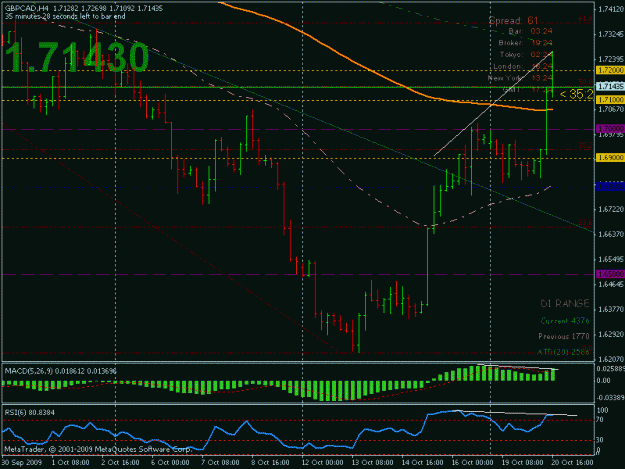Select the 61.8 Fibonacci level label

[x=585, y=19]
